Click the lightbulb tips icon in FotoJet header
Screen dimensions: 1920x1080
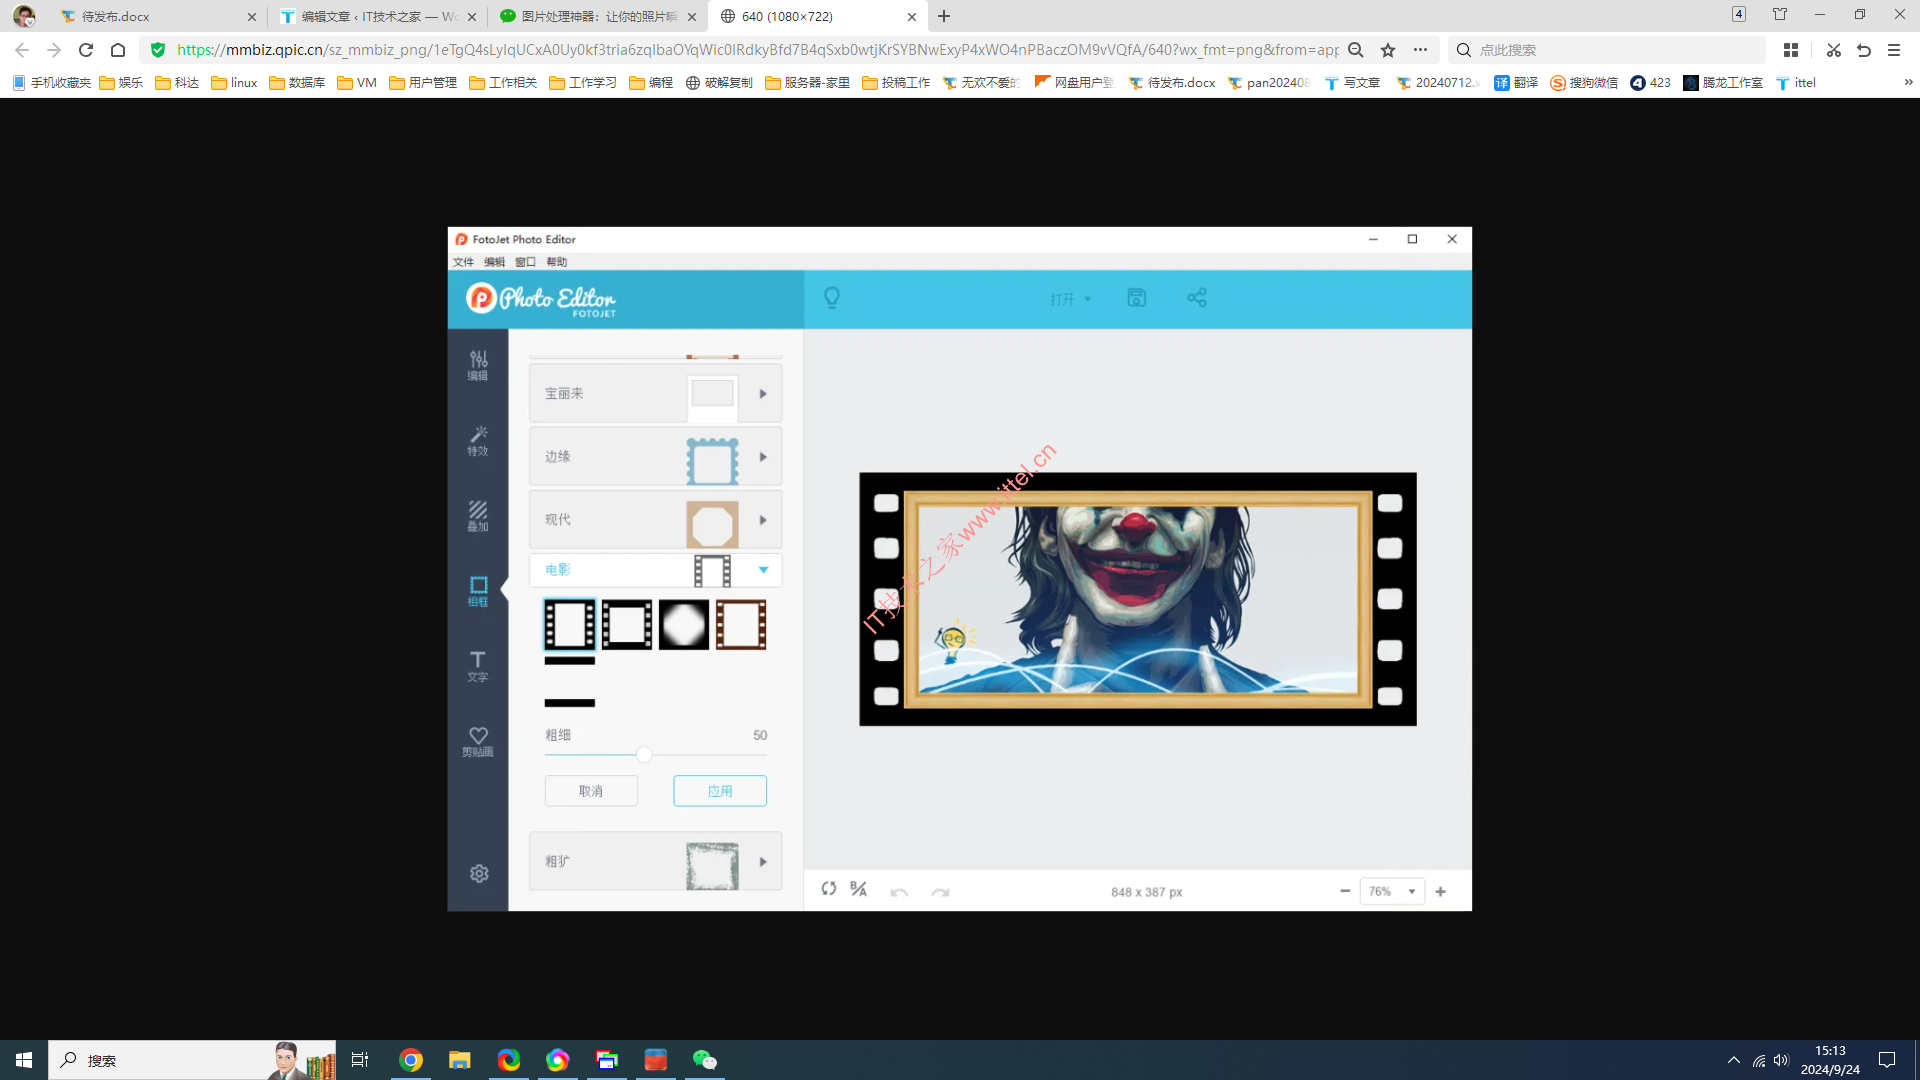tap(832, 298)
